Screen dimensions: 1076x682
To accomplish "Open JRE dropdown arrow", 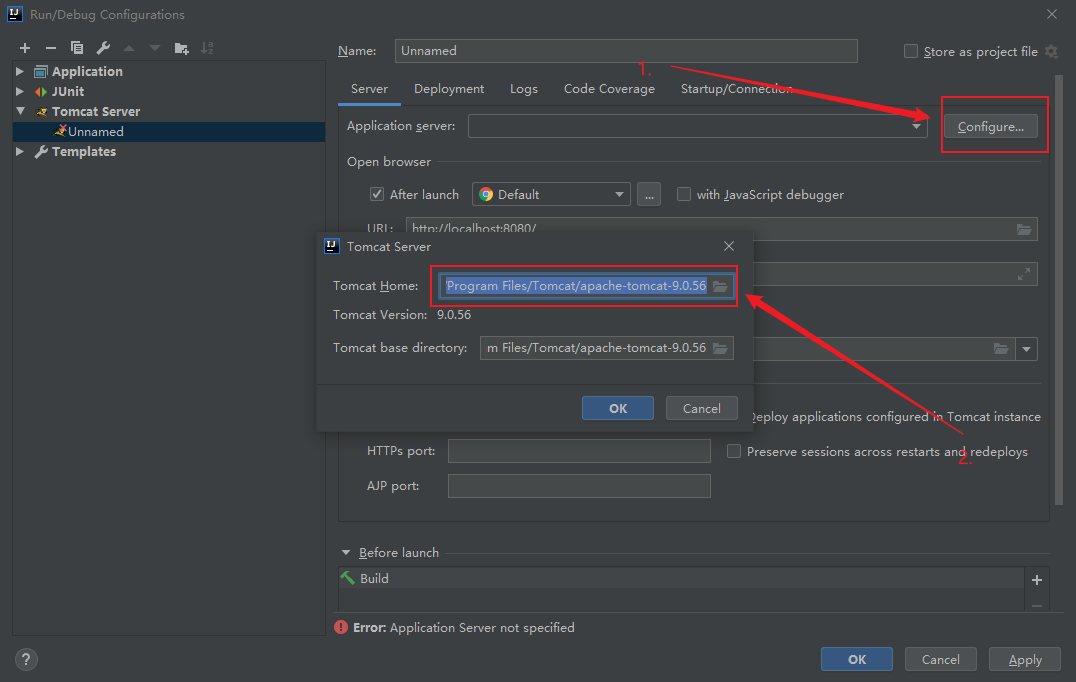I will click(1027, 349).
